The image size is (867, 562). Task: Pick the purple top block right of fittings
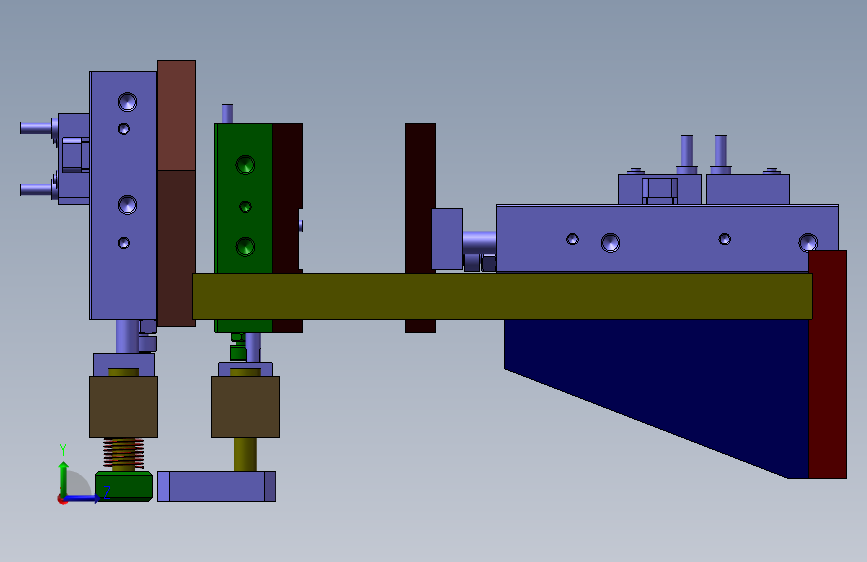[x=748, y=189]
